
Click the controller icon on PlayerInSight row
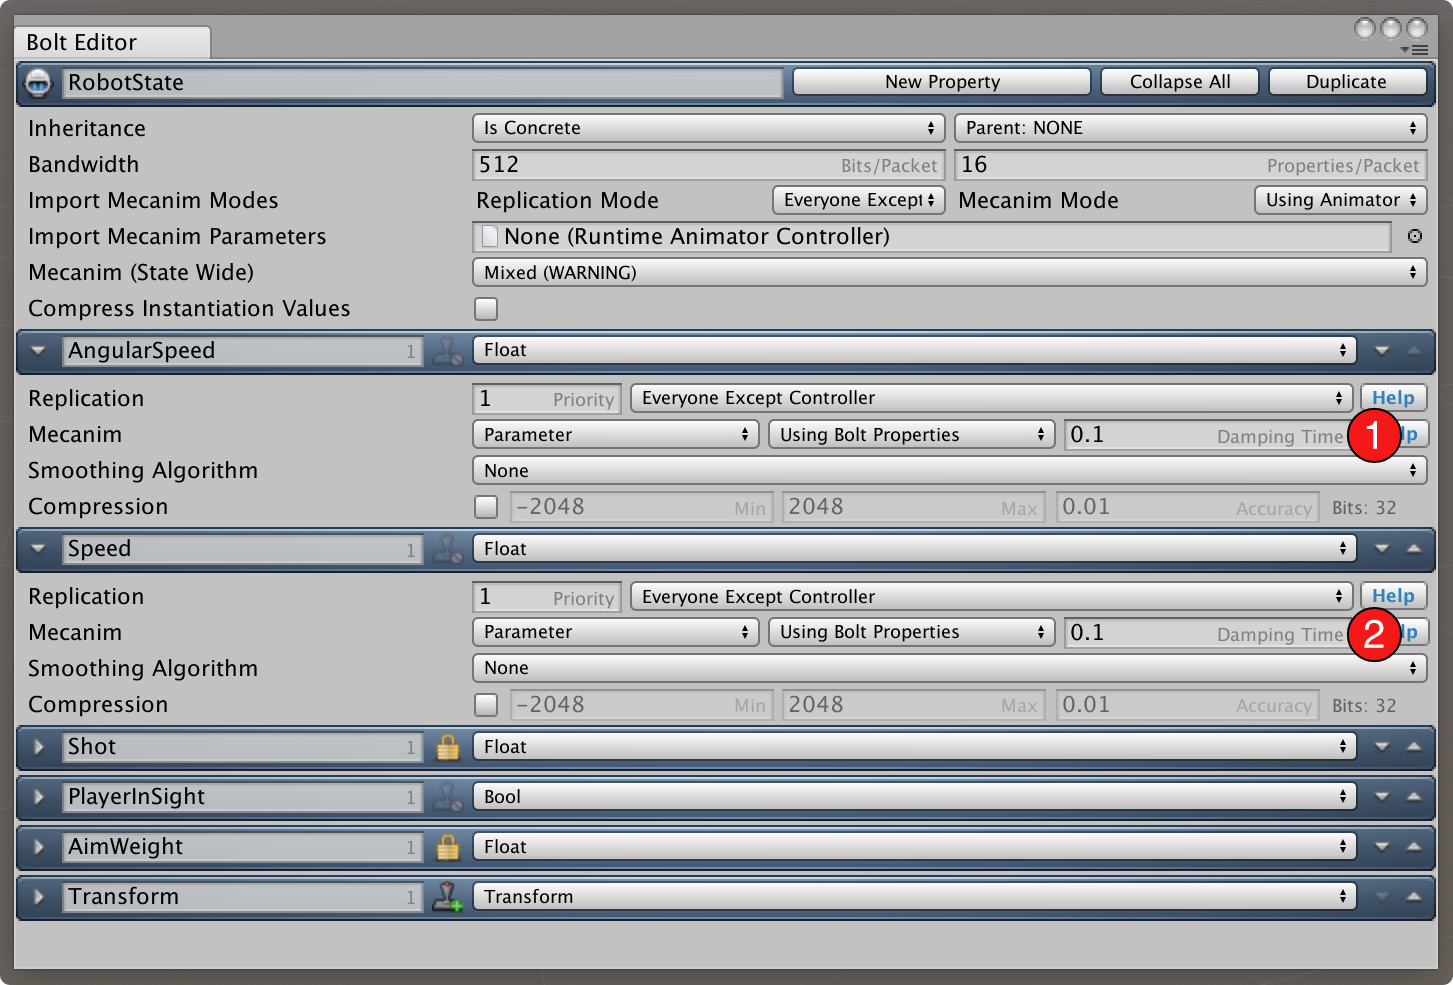(447, 797)
